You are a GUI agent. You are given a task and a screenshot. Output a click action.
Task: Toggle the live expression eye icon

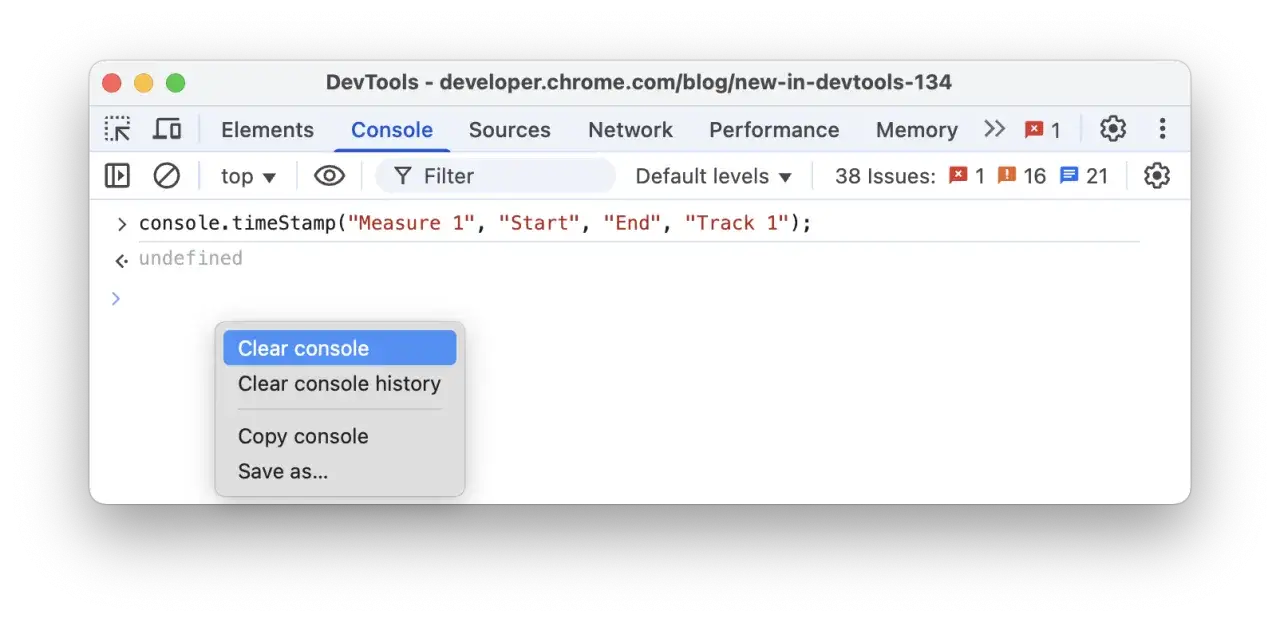pyautogui.click(x=329, y=176)
